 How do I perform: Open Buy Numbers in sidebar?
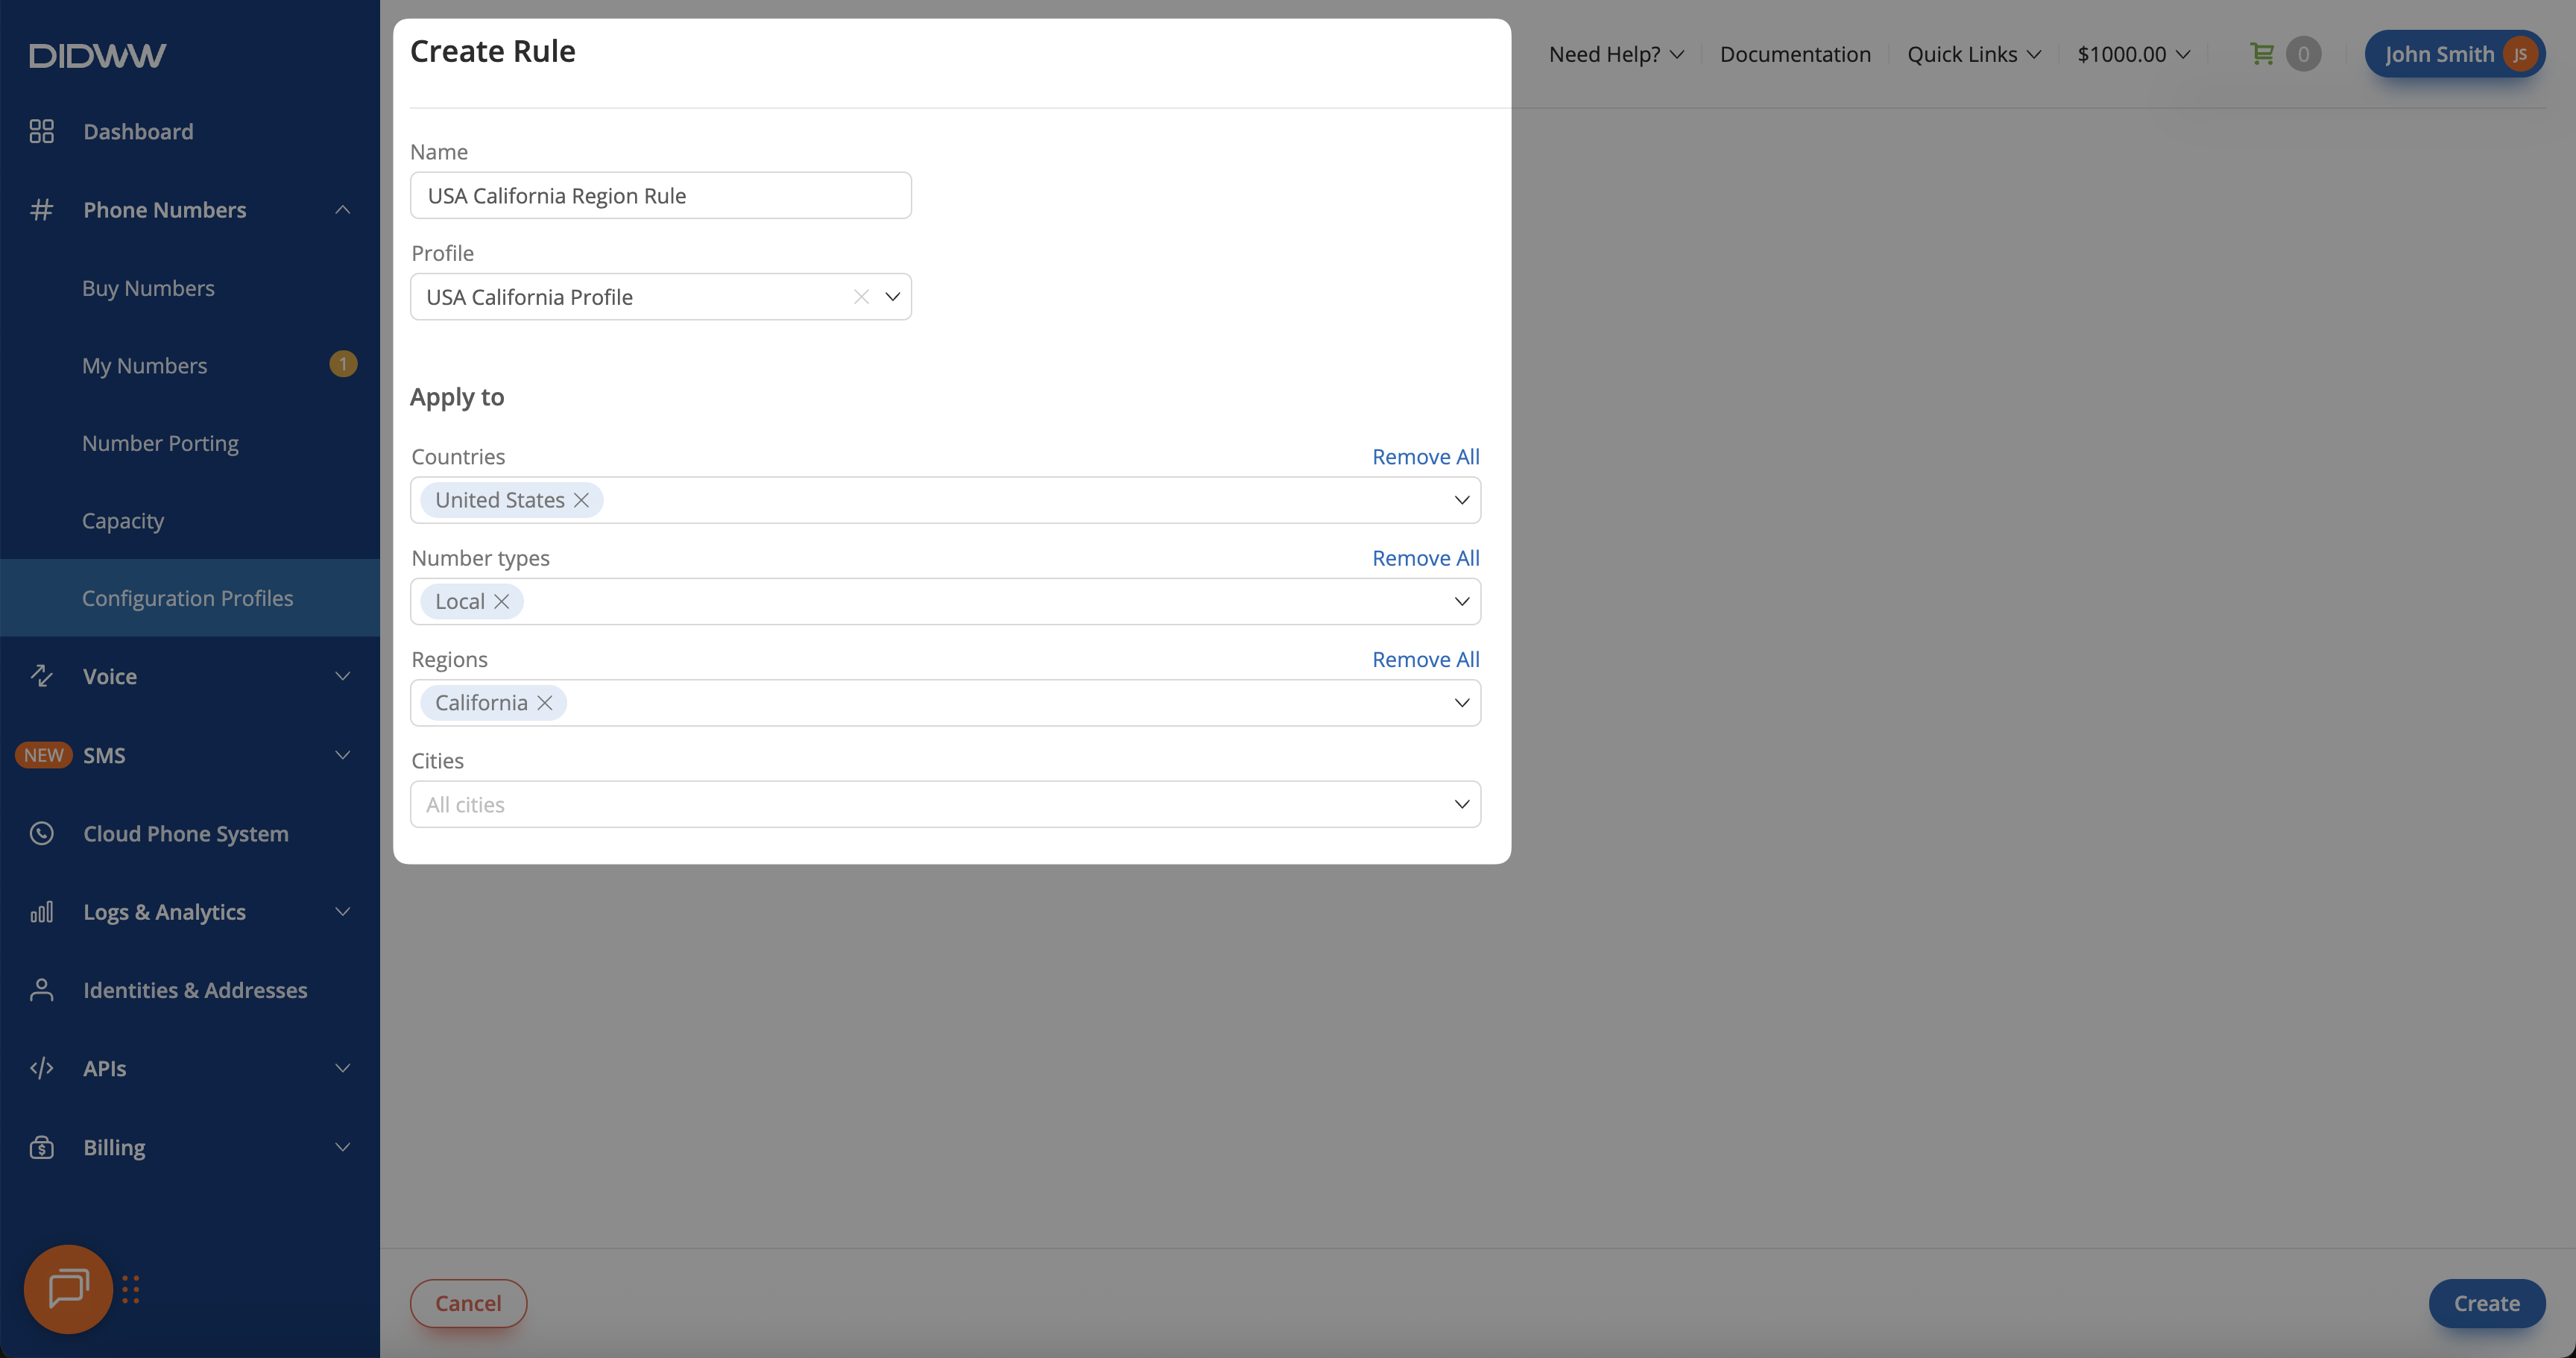tap(148, 288)
